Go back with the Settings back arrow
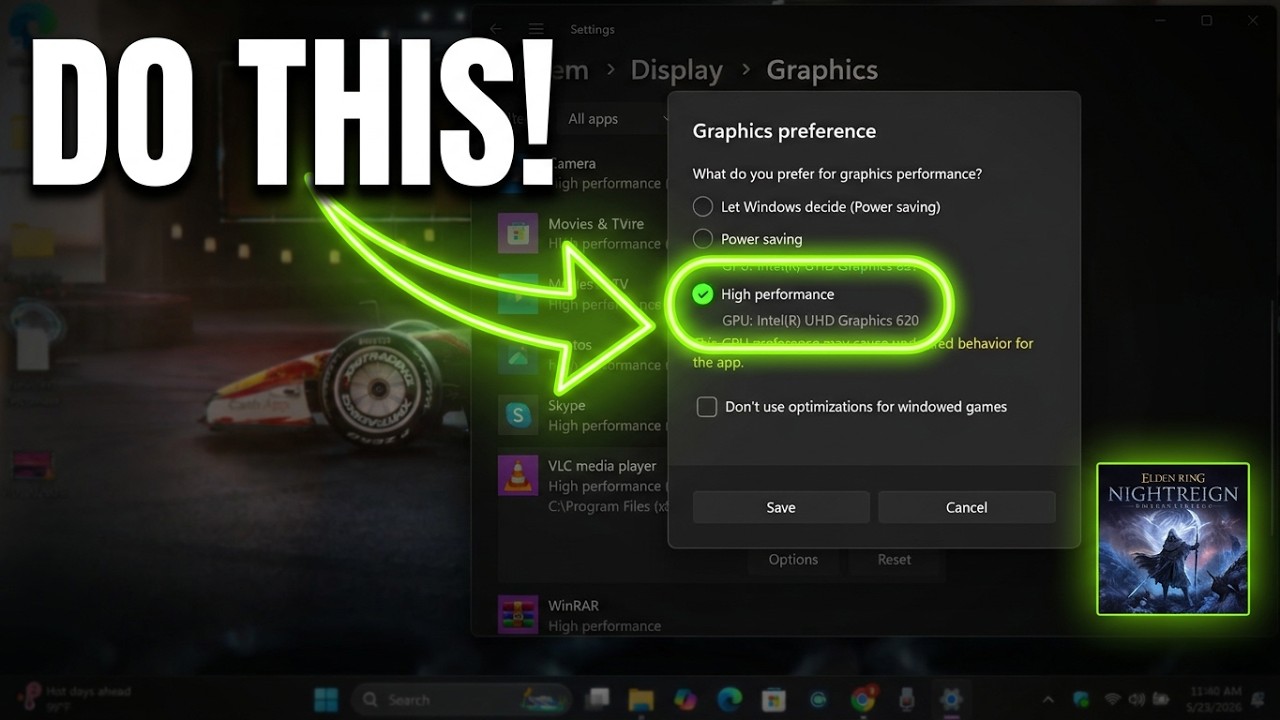This screenshot has height=720, width=1280. tap(496, 30)
